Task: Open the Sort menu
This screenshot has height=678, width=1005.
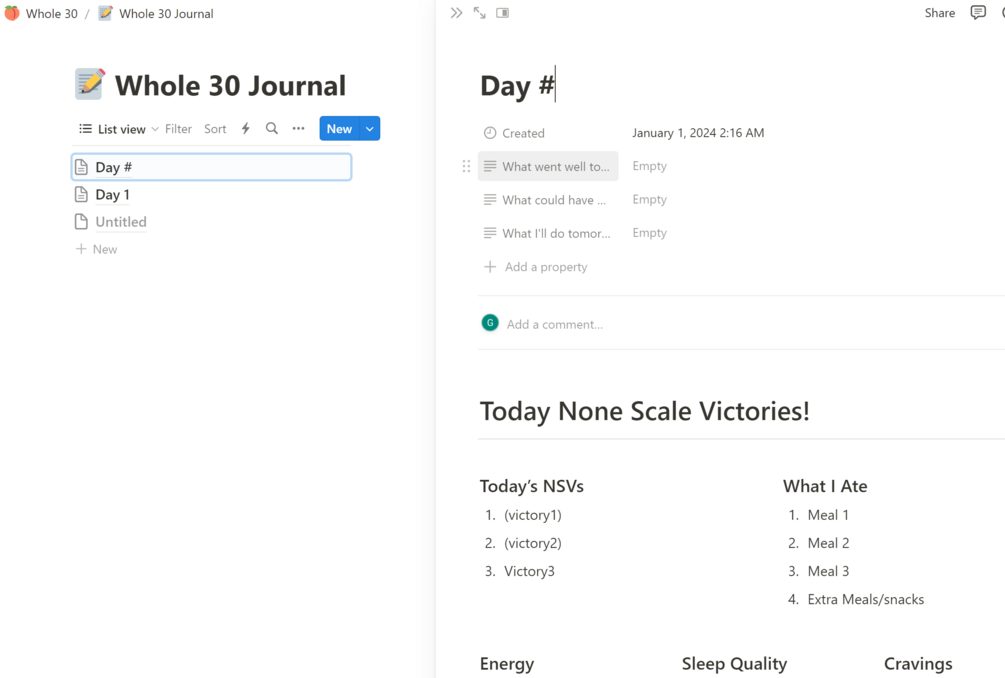Action: (215, 129)
